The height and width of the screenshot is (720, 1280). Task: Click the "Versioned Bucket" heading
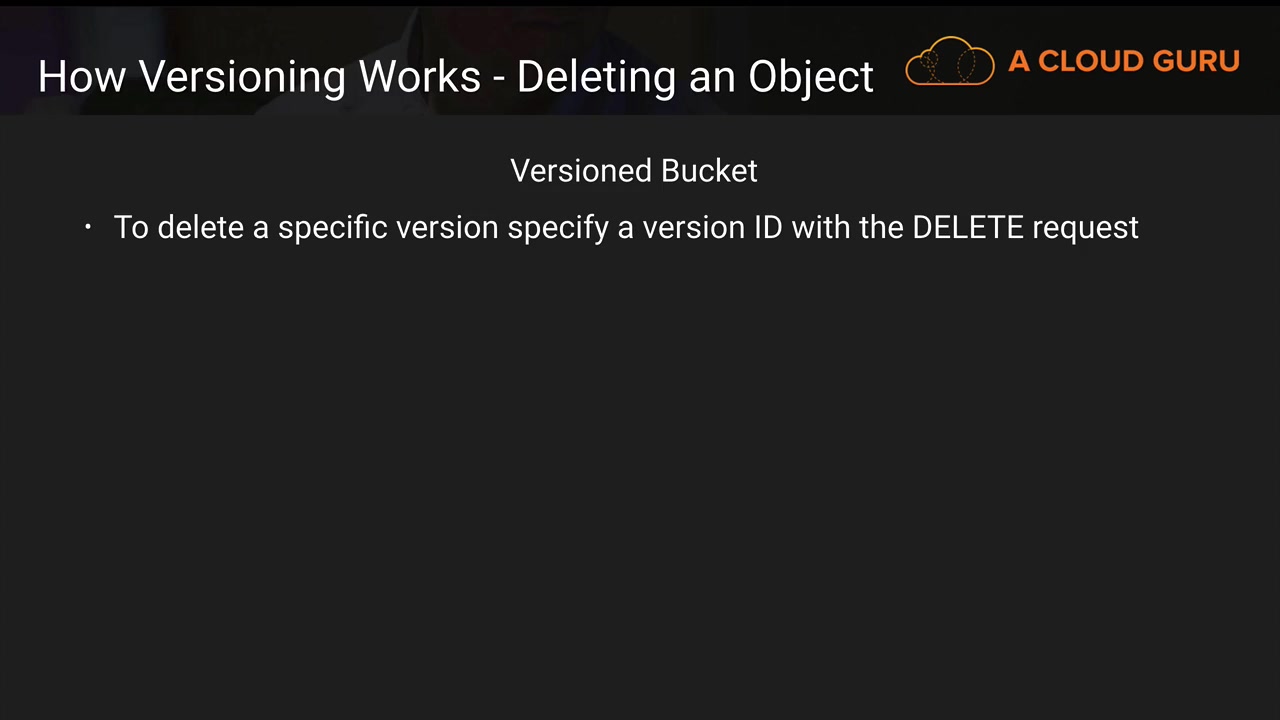[634, 171]
